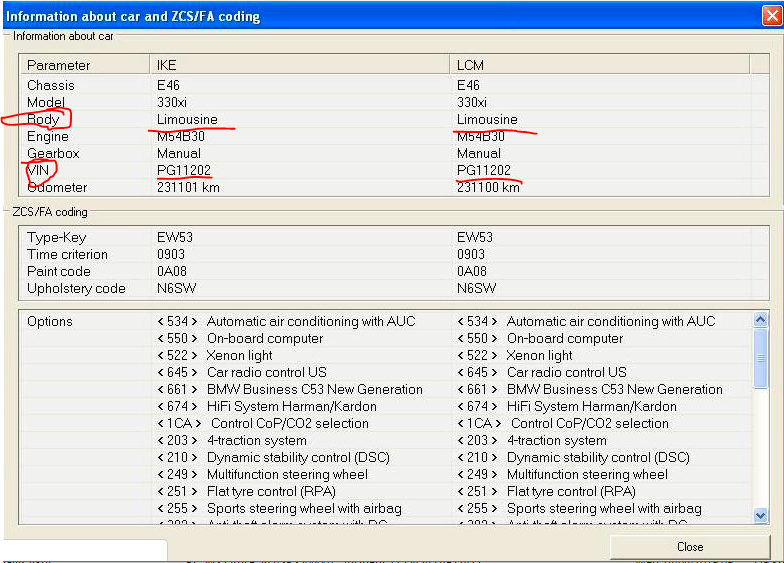Viewport: 784px width, 563px height.
Task: Click the Close button
Action: [x=689, y=547]
